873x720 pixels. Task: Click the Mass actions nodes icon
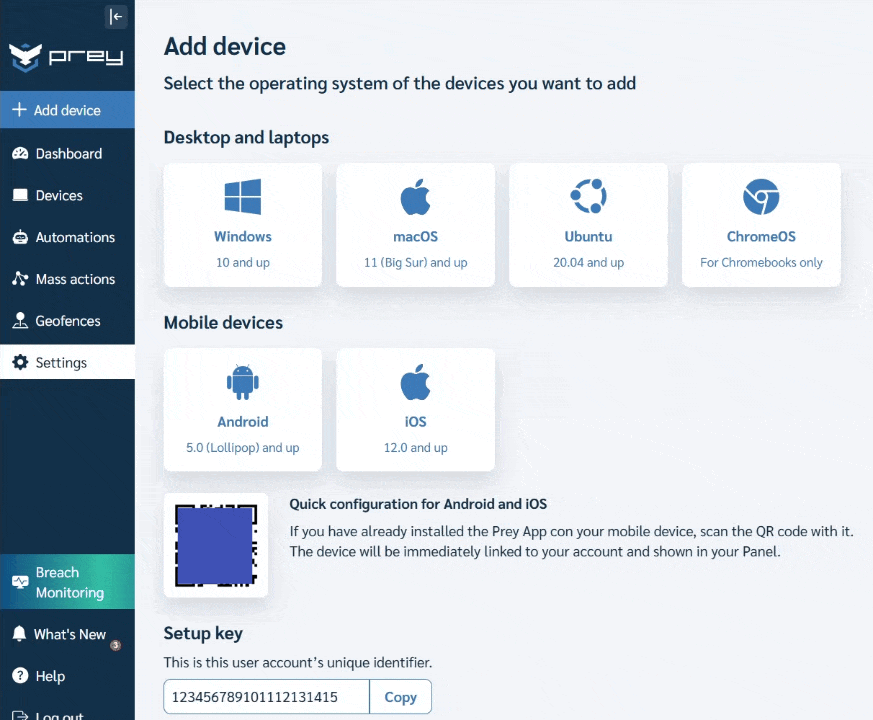point(20,278)
